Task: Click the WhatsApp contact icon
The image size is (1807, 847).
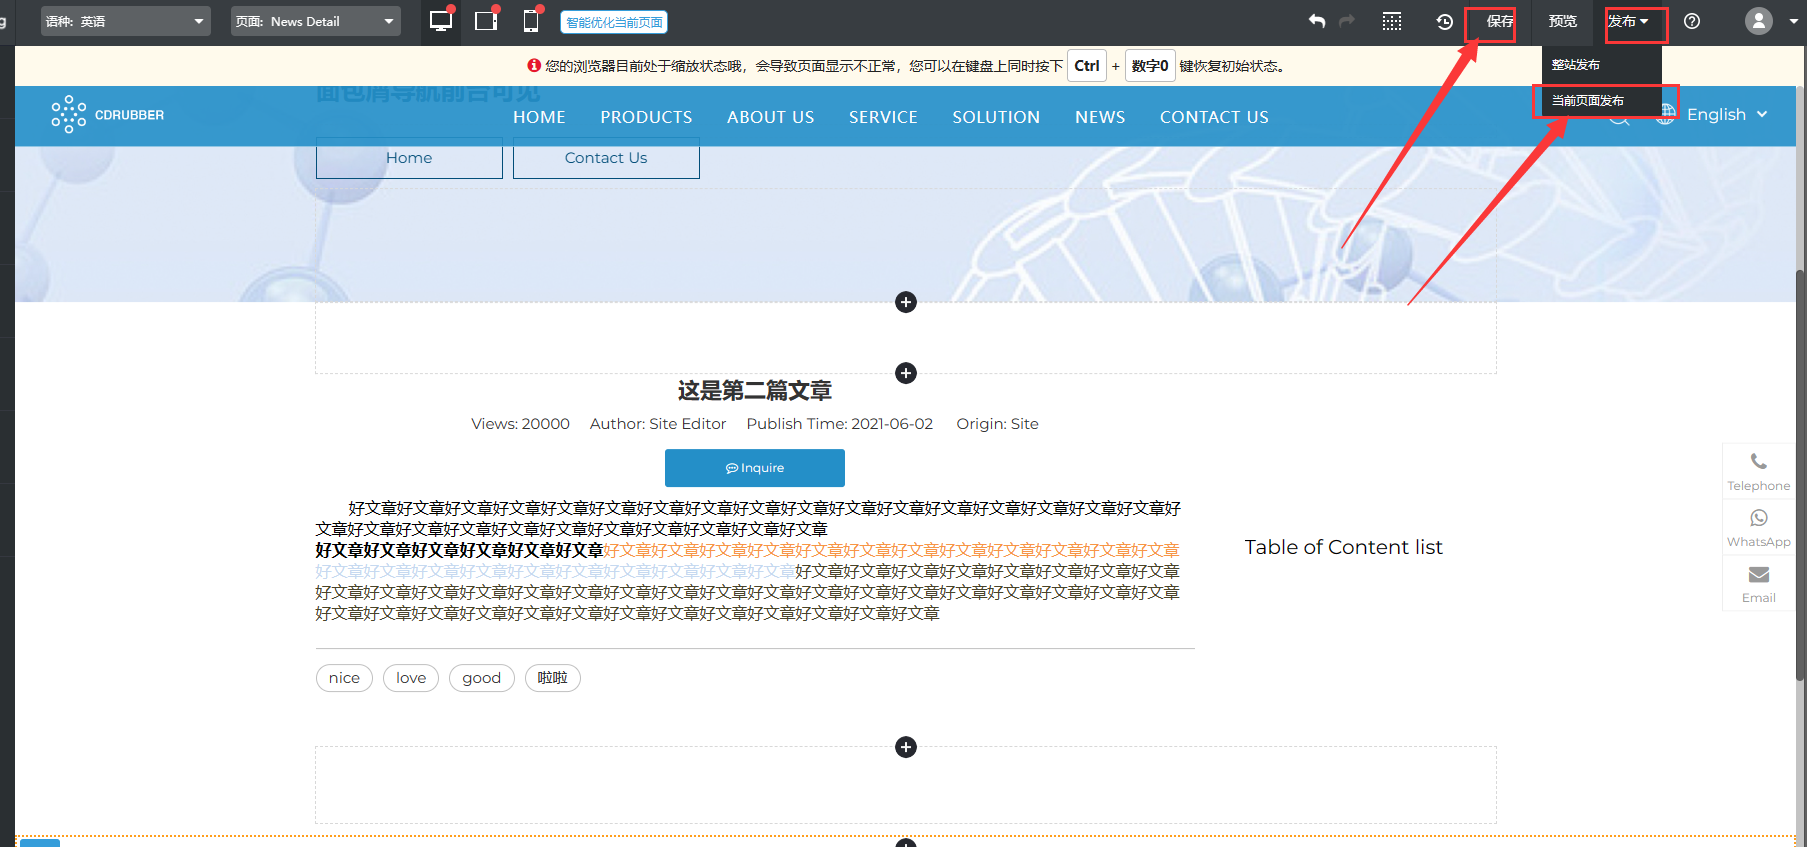Action: pyautogui.click(x=1758, y=518)
